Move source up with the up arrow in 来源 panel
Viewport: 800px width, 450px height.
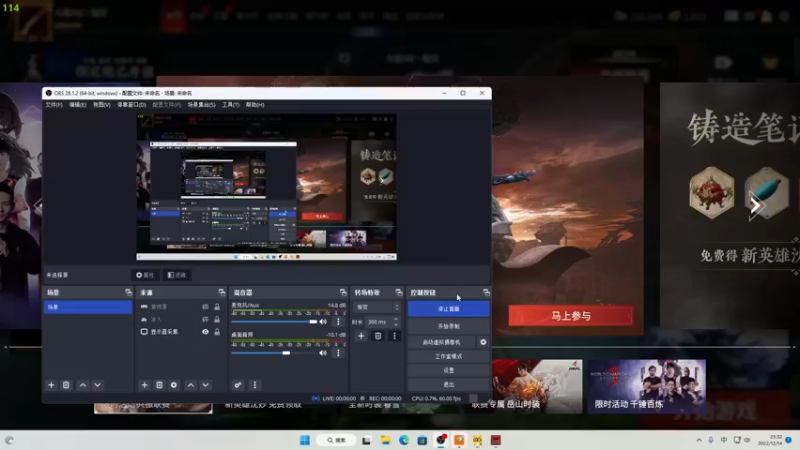tap(191, 385)
